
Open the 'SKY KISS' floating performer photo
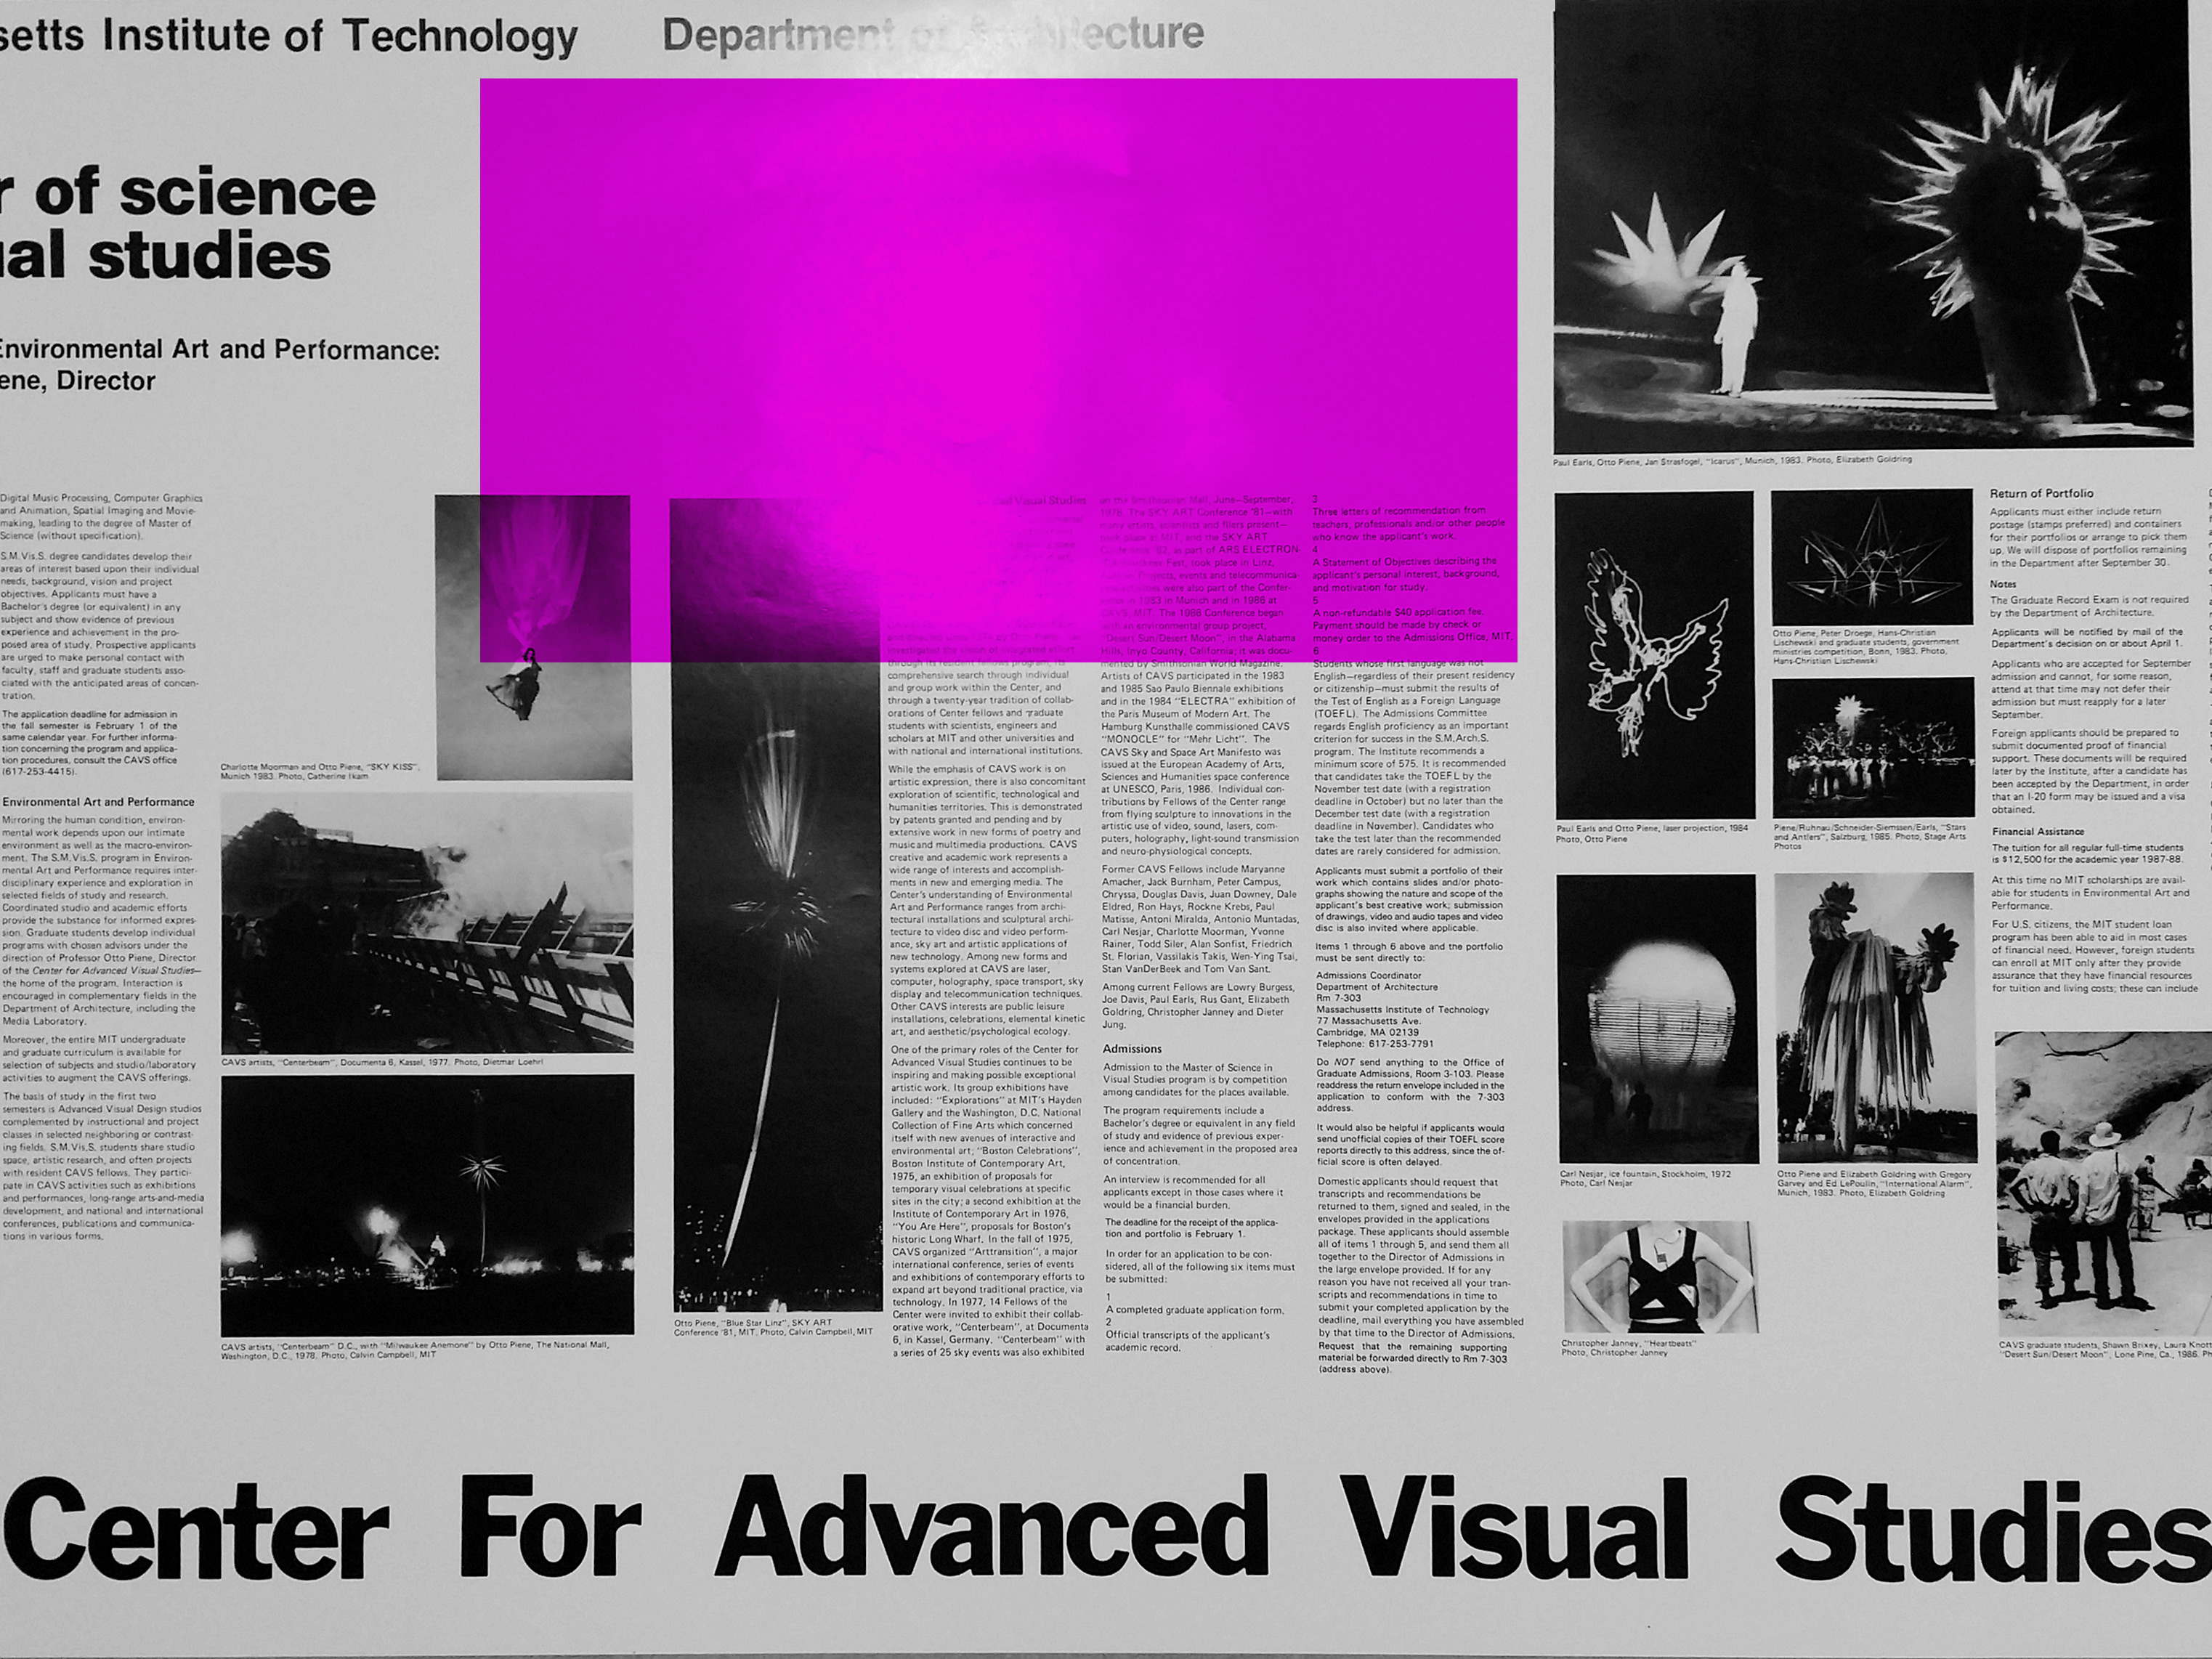pyautogui.click(x=534, y=637)
